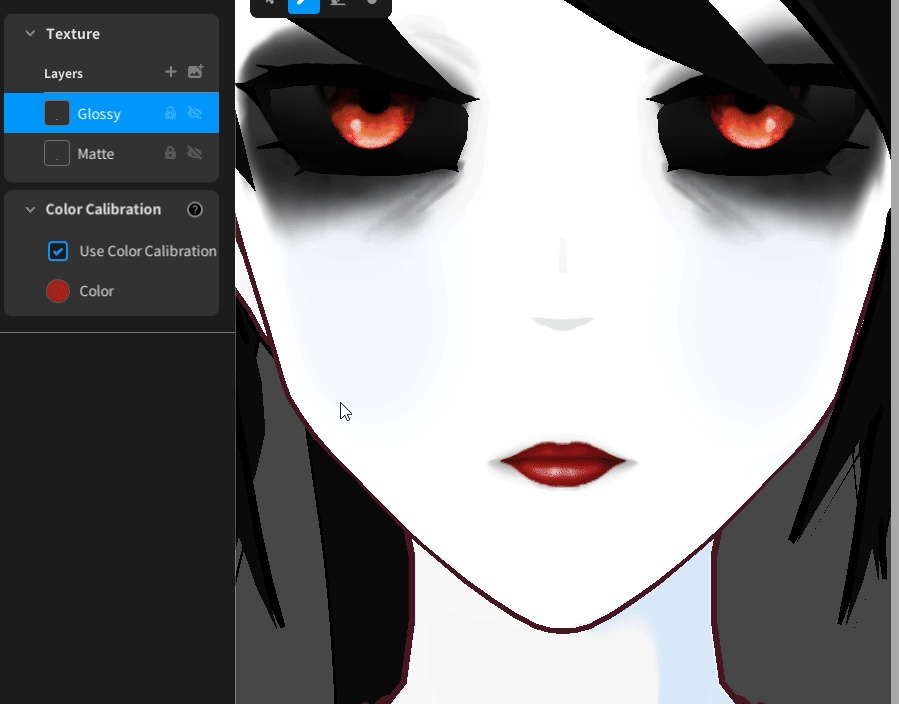The image size is (899, 704).
Task: Unlock the Glossy layer
Action: (x=170, y=112)
